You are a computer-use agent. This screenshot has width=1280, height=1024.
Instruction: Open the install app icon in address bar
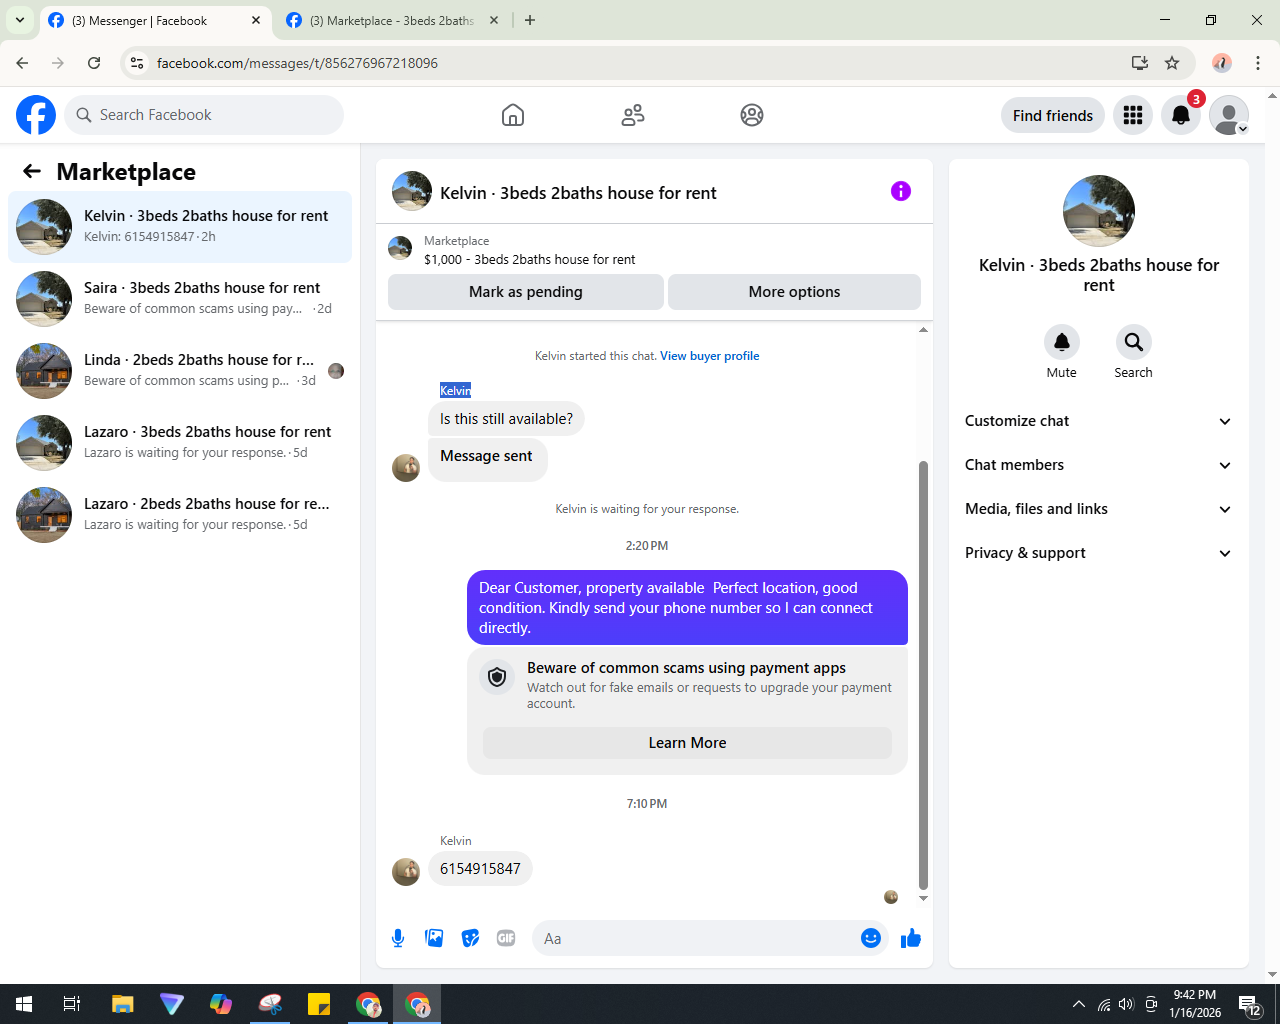click(x=1140, y=63)
